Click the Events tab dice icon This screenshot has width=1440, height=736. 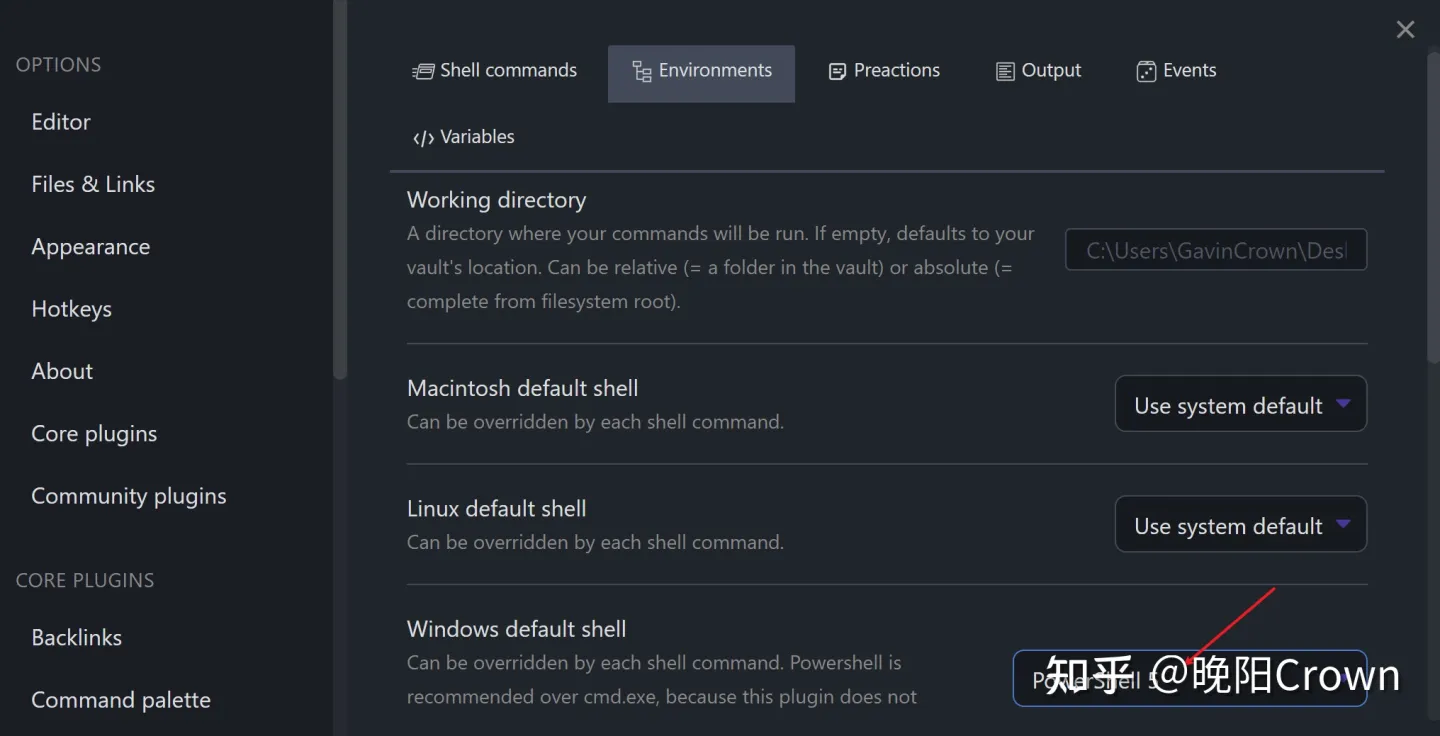click(1146, 71)
